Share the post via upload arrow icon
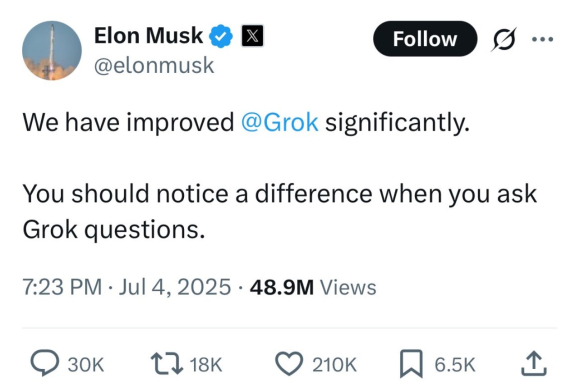Image resolution: width=580 pixels, height=387 pixels. tap(534, 364)
